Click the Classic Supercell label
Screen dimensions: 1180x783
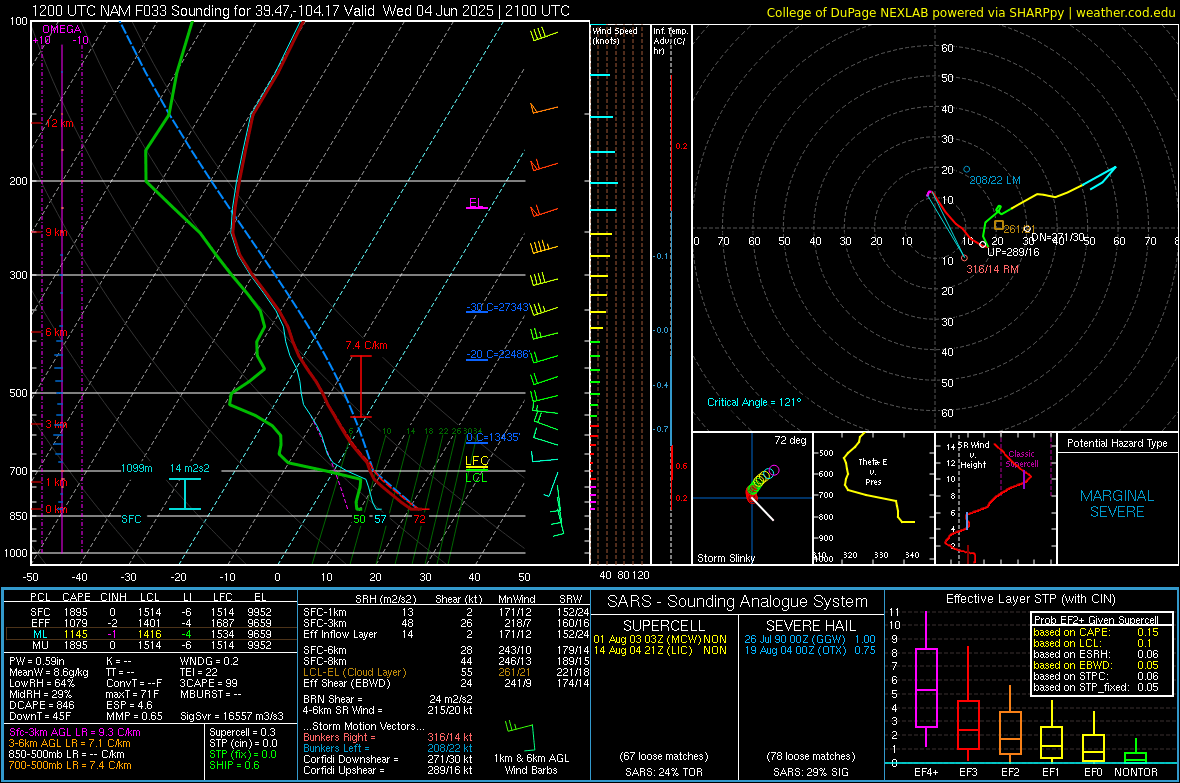(x=1022, y=459)
